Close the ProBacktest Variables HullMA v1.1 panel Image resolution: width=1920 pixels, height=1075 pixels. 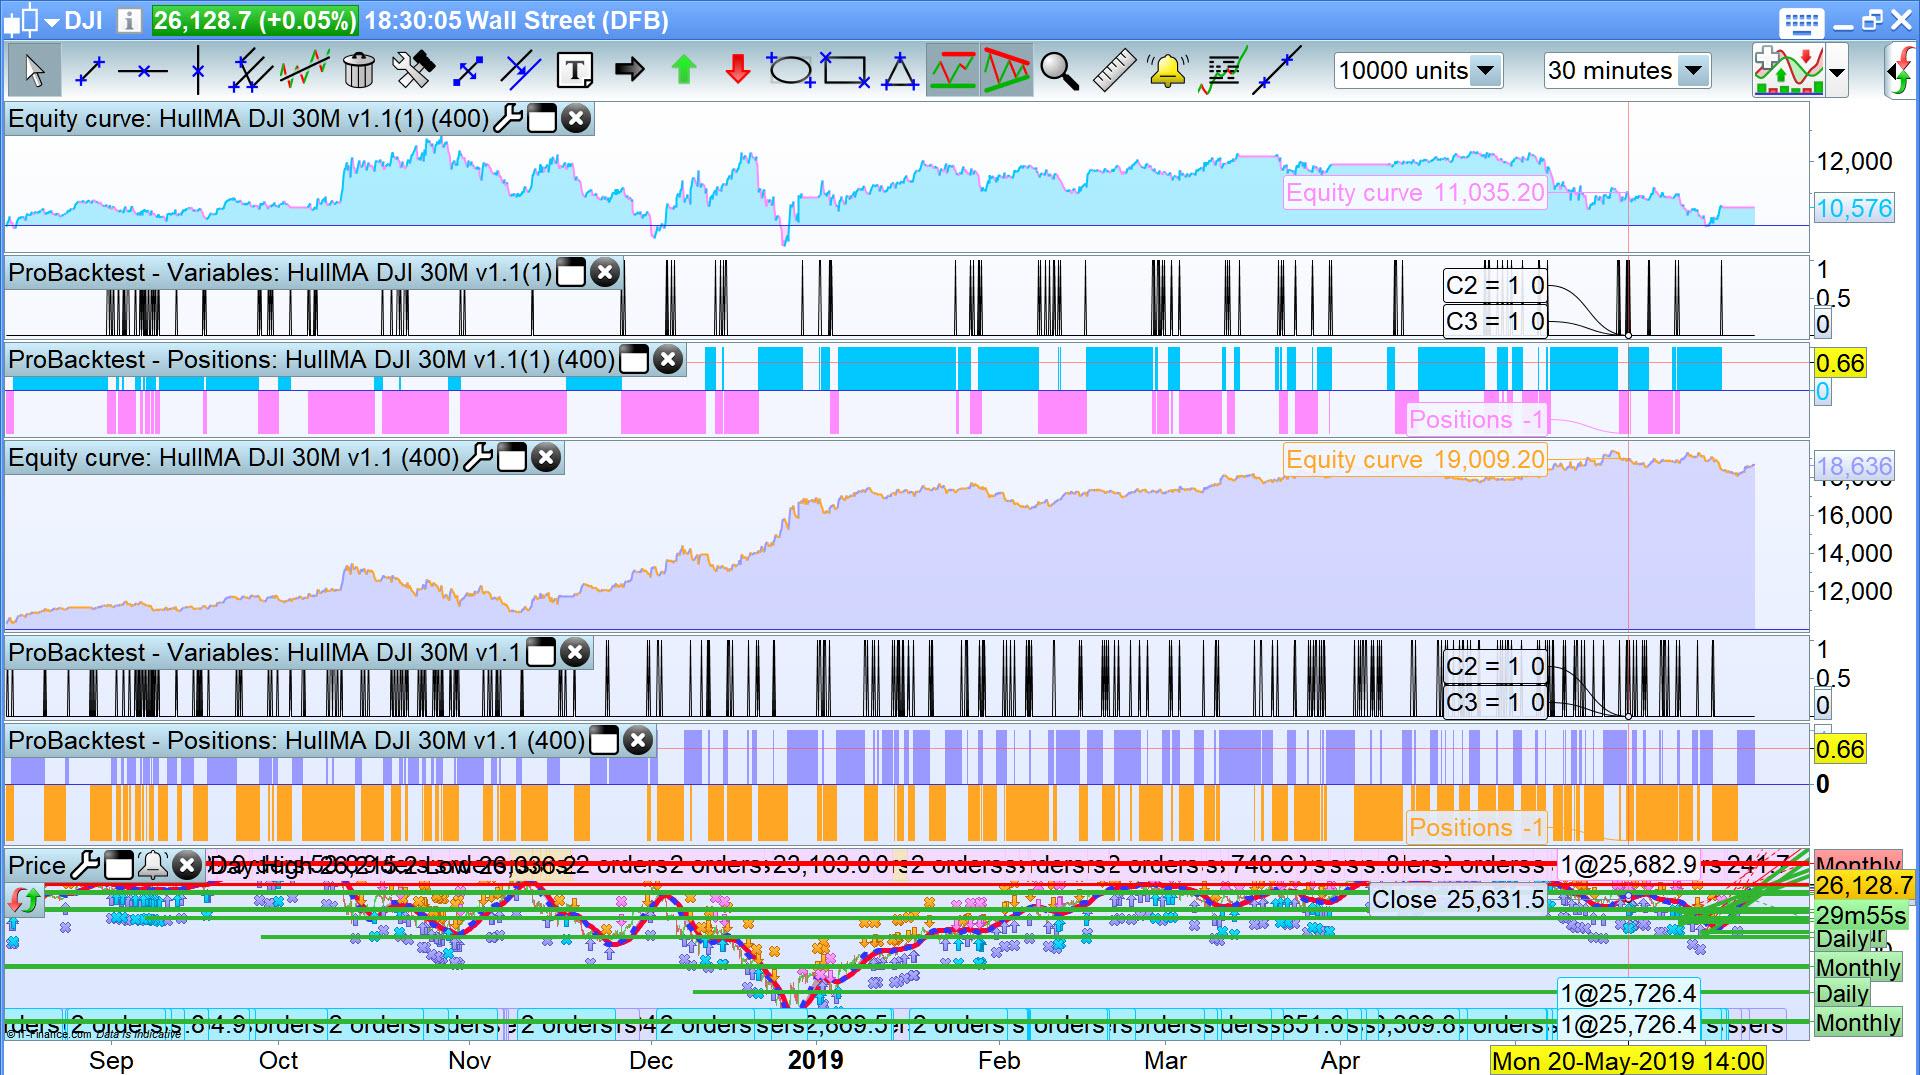tap(575, 653)
